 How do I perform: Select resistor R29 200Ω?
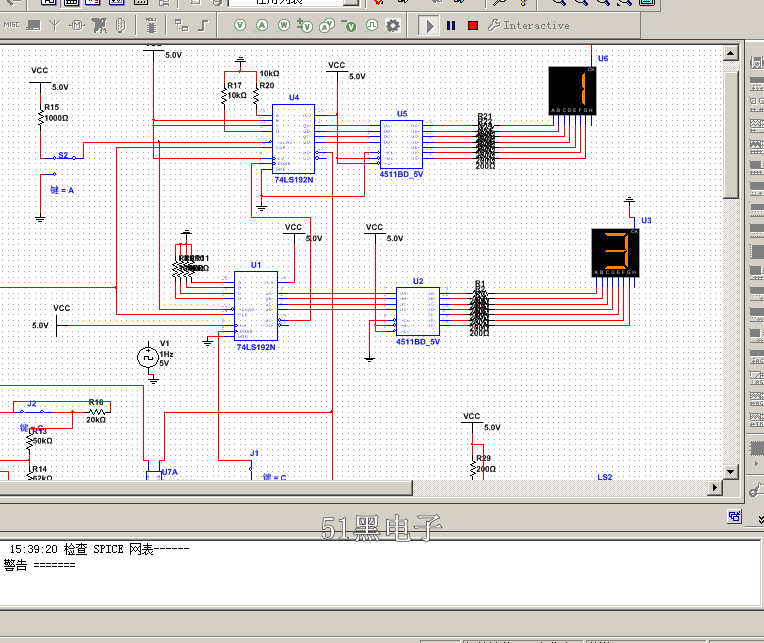[473, 468]
